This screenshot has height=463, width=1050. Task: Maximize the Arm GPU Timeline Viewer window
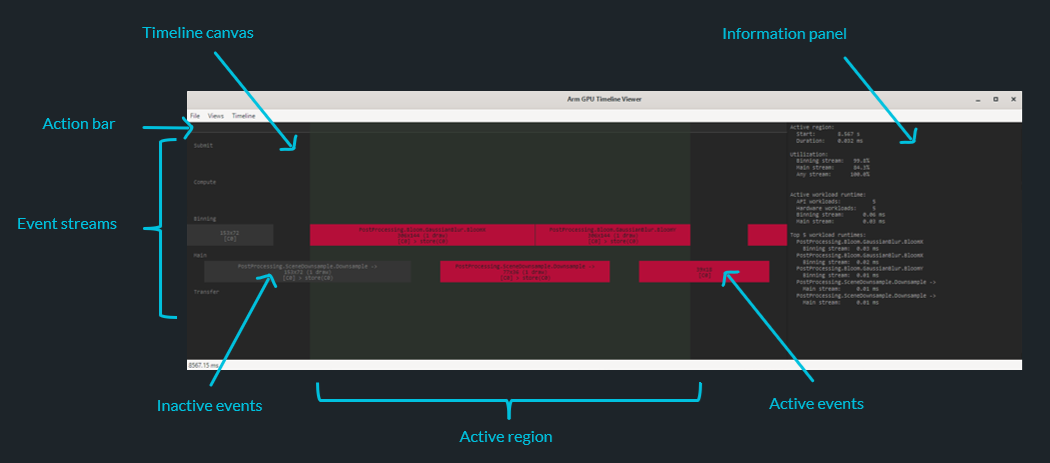[996, 99]
